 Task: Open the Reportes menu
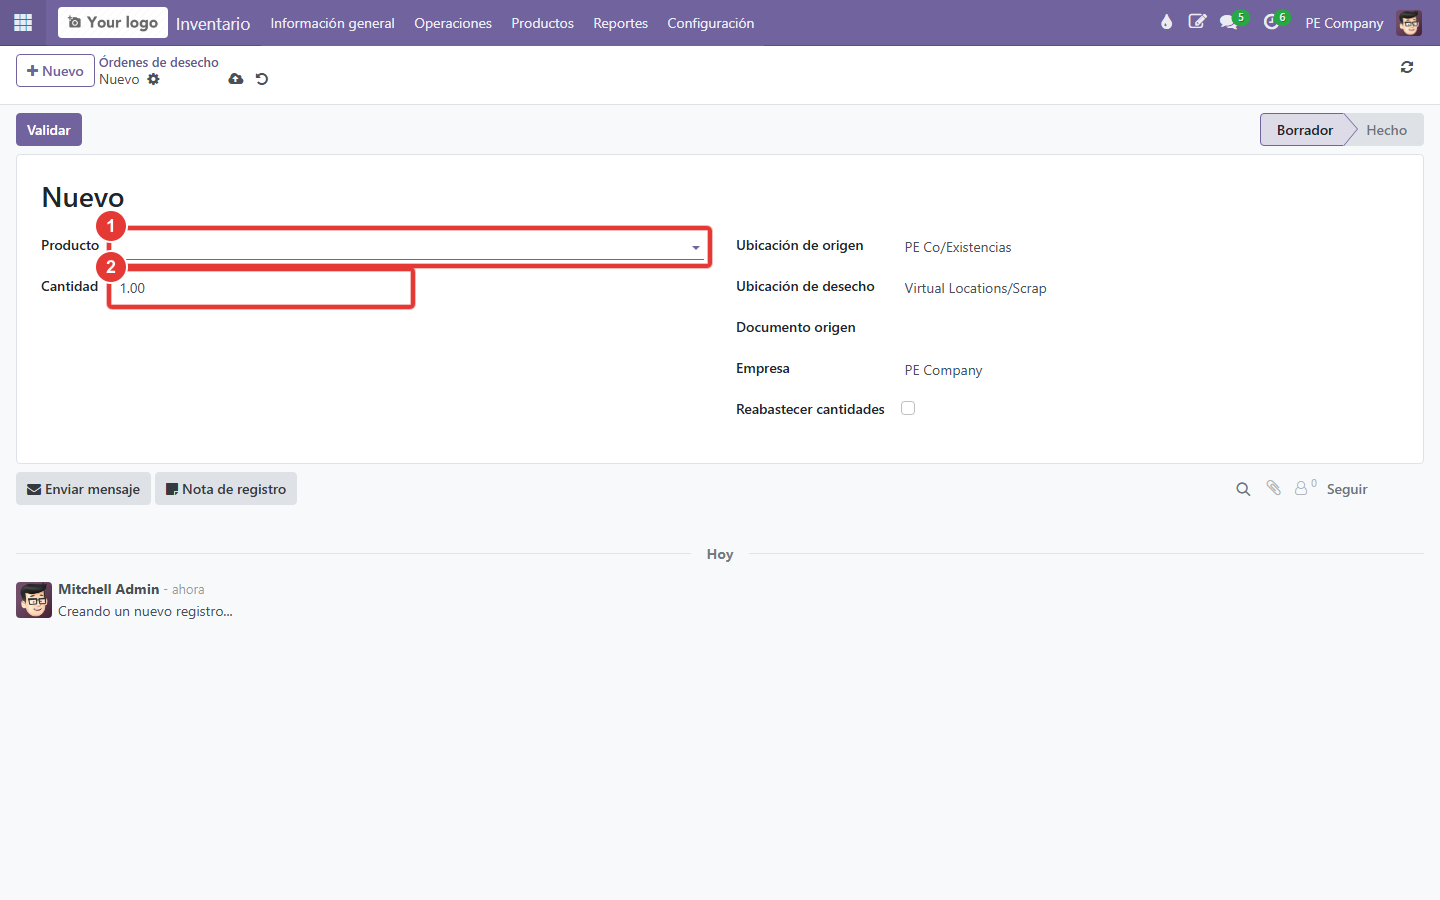click(620, 23)
